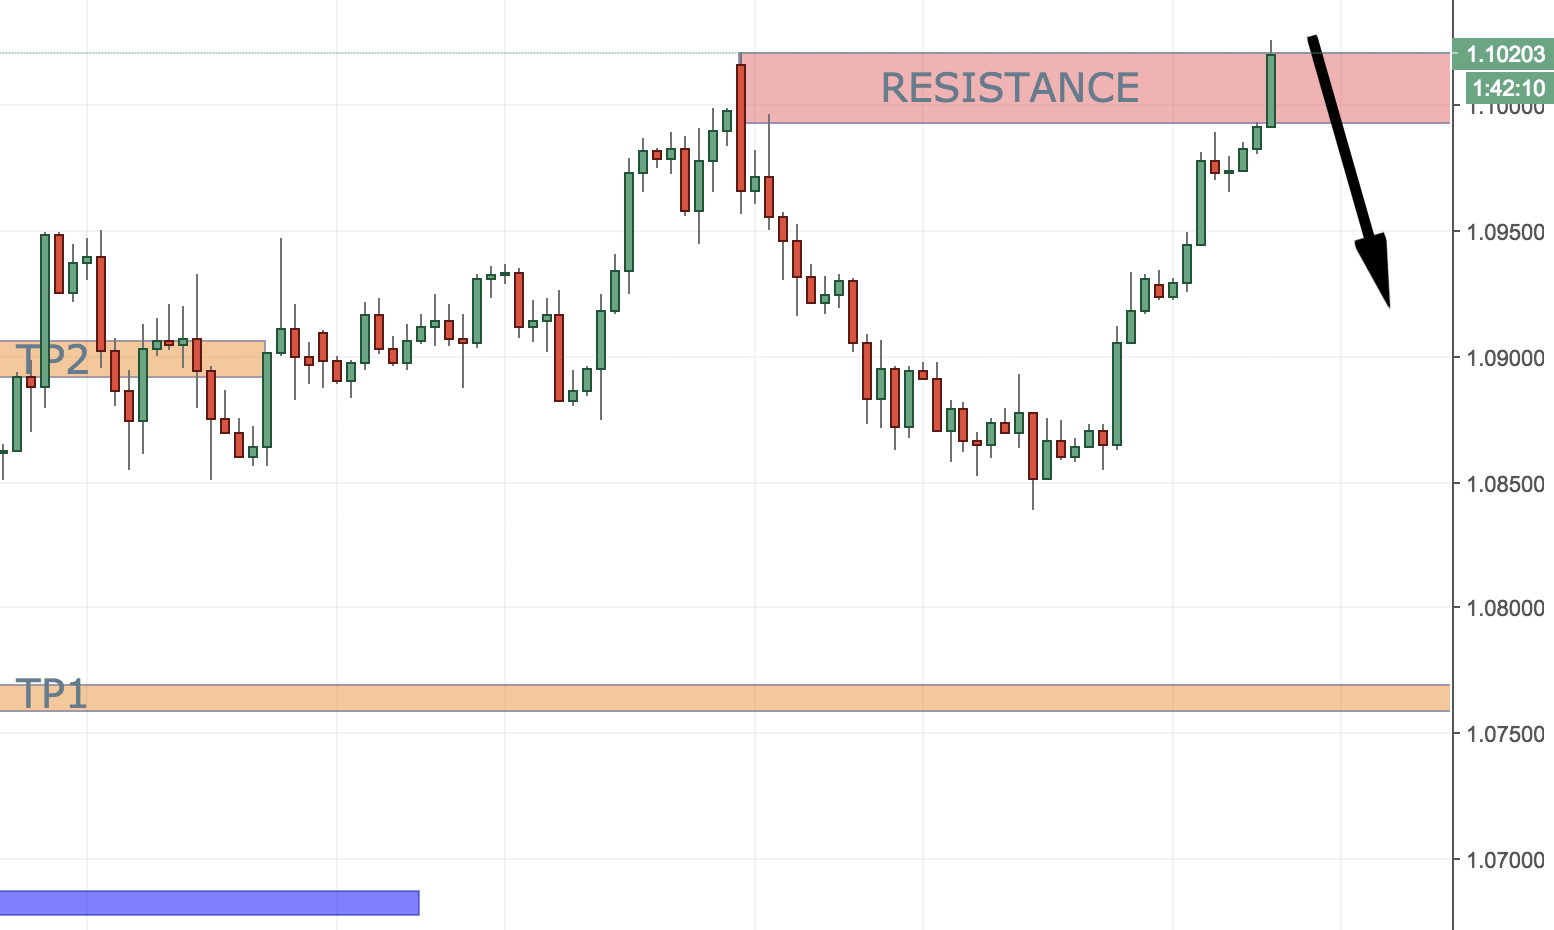Click the dotted current price line
Screen dimensions: 1554x930
point(368,53)
